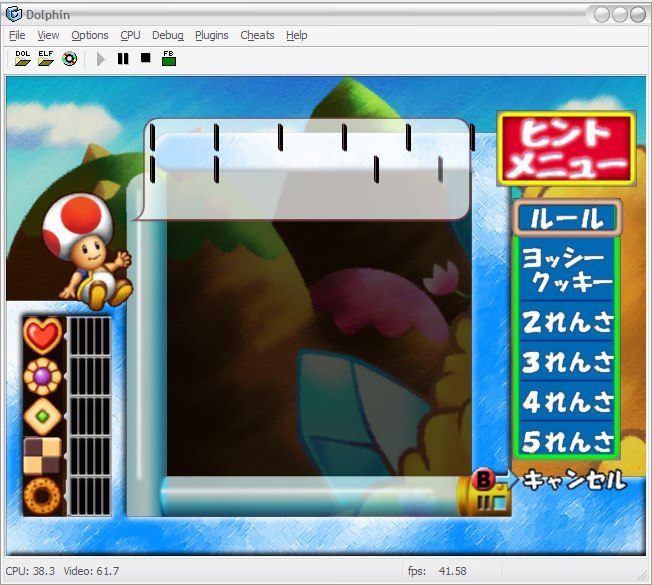Click the checkerboard cookie icon
652x585 pixels.
click(42, 456)
